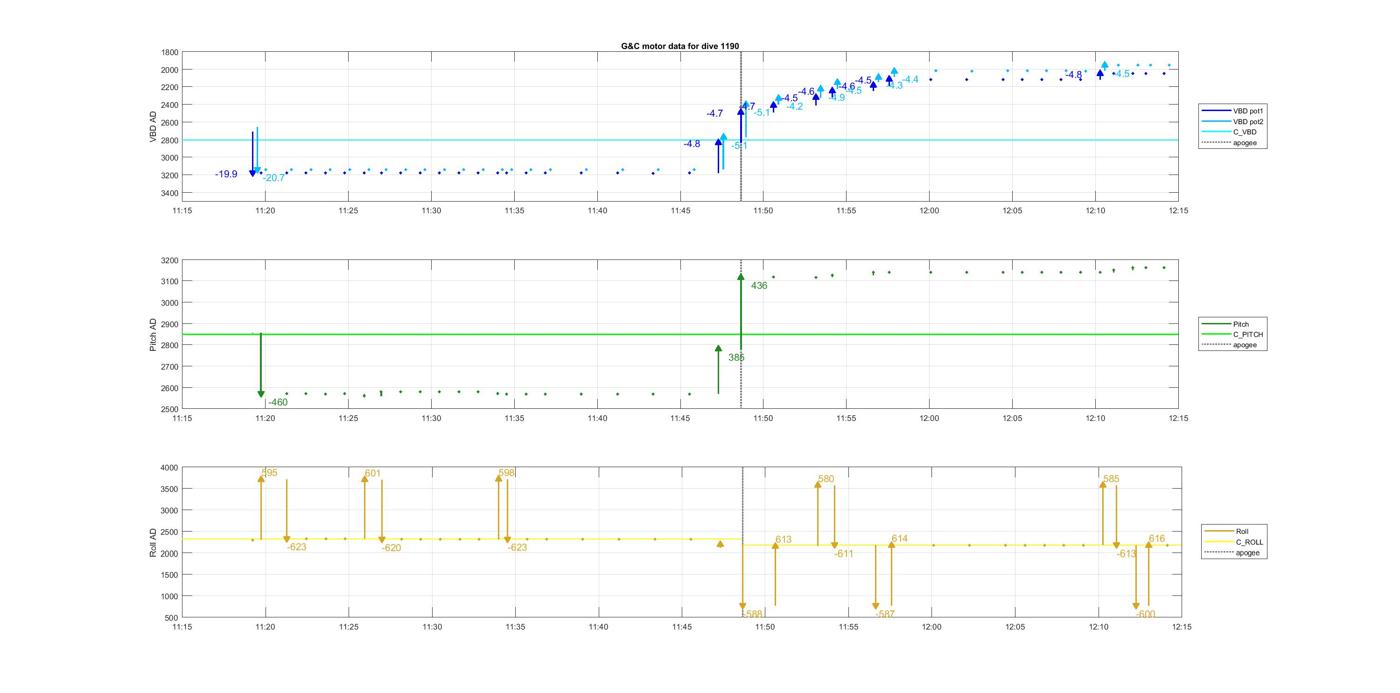Click the '-588' roll data label
Screen dimensions: 1400x693
point(753,613)
